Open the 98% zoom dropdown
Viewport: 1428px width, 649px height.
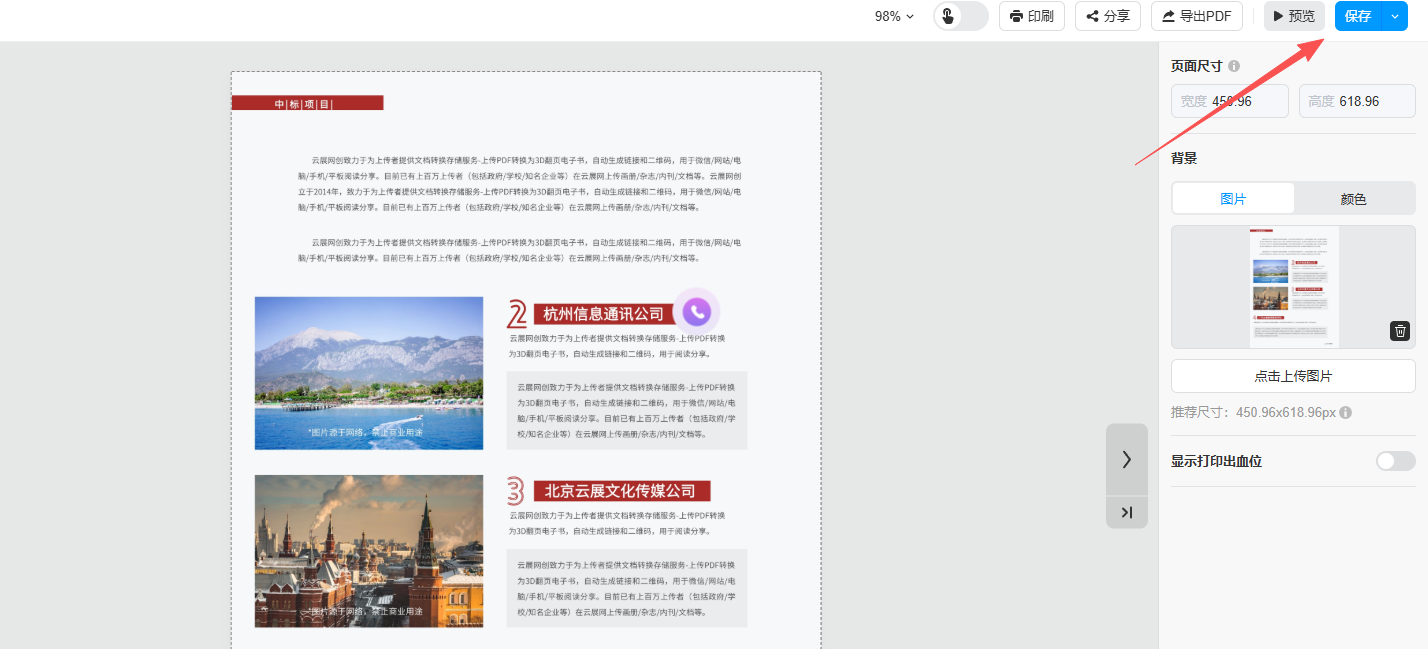pyautogui.click(x=894, y=16)
